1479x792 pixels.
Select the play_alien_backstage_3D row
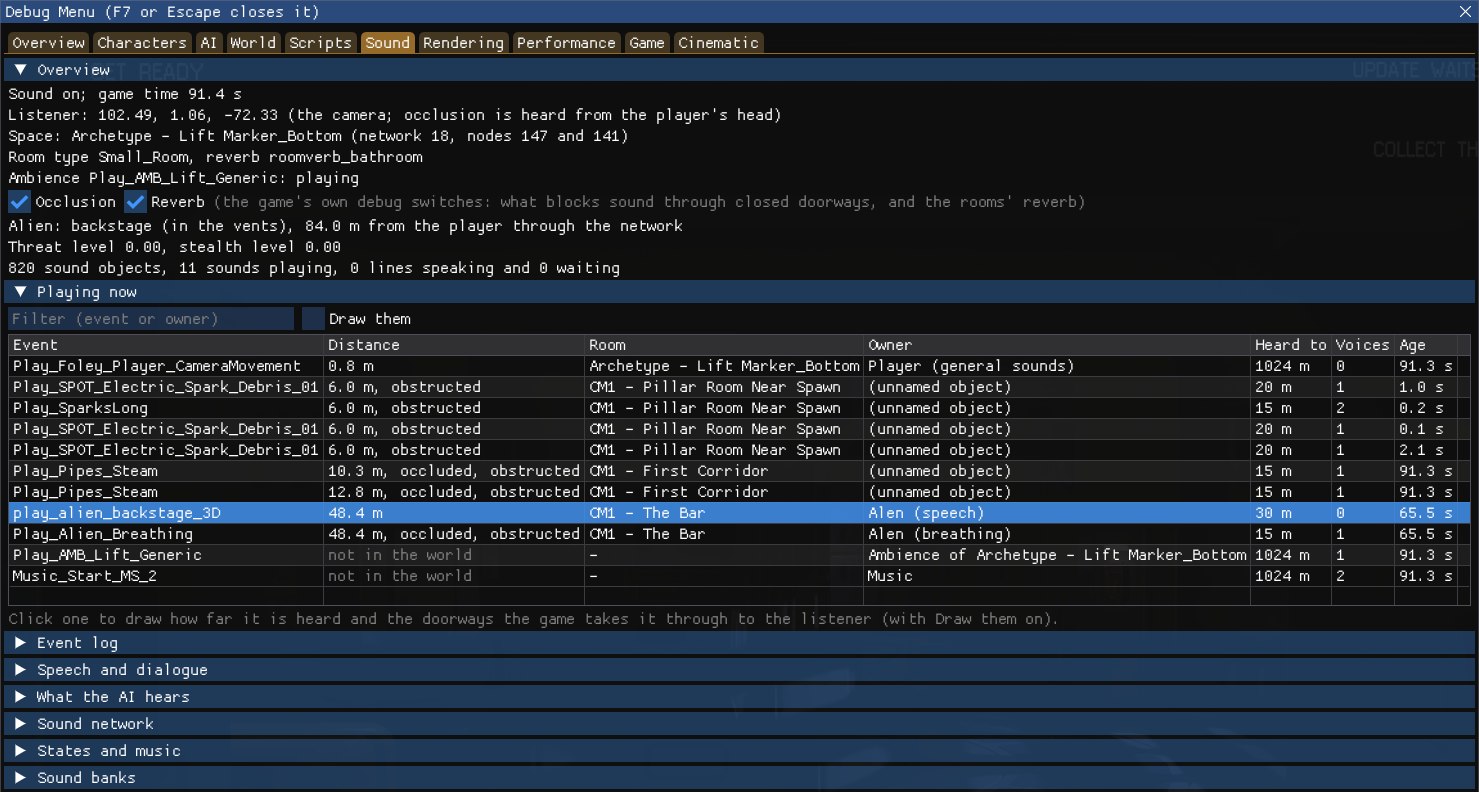[739, 513]
